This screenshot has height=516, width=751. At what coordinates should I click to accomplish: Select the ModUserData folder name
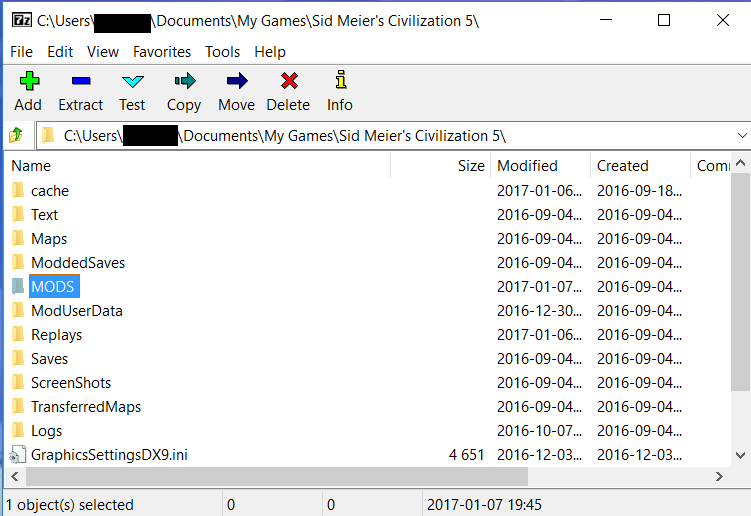tap(77, 310)
